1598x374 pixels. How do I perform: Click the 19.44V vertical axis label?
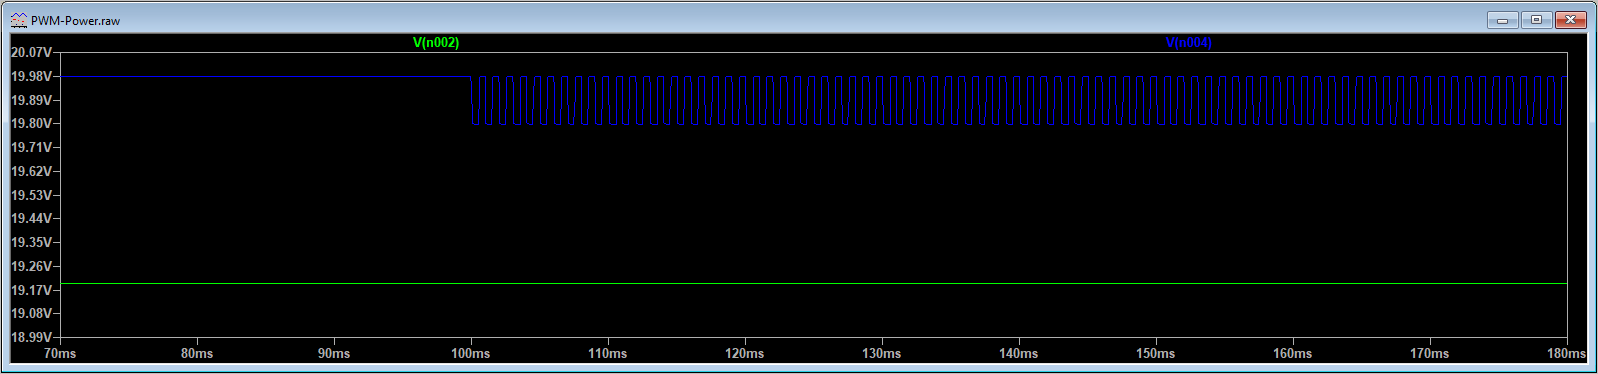tap(30, 218)
